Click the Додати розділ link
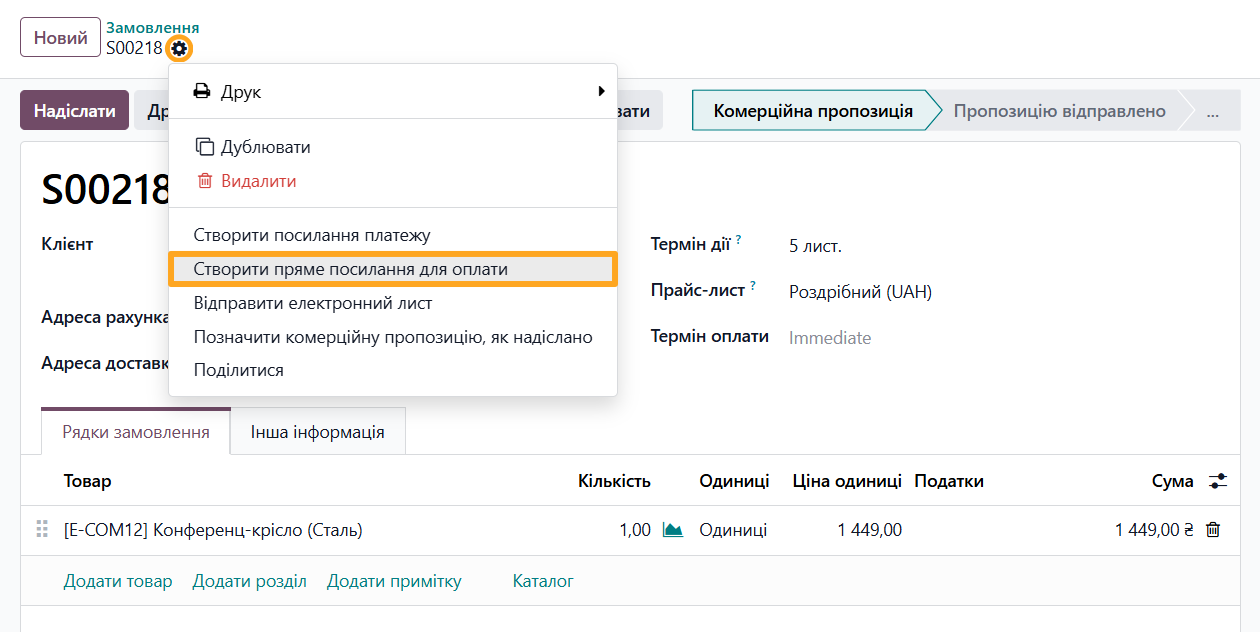Viewport: 1260px width, 632px height. tap(250, 581)
